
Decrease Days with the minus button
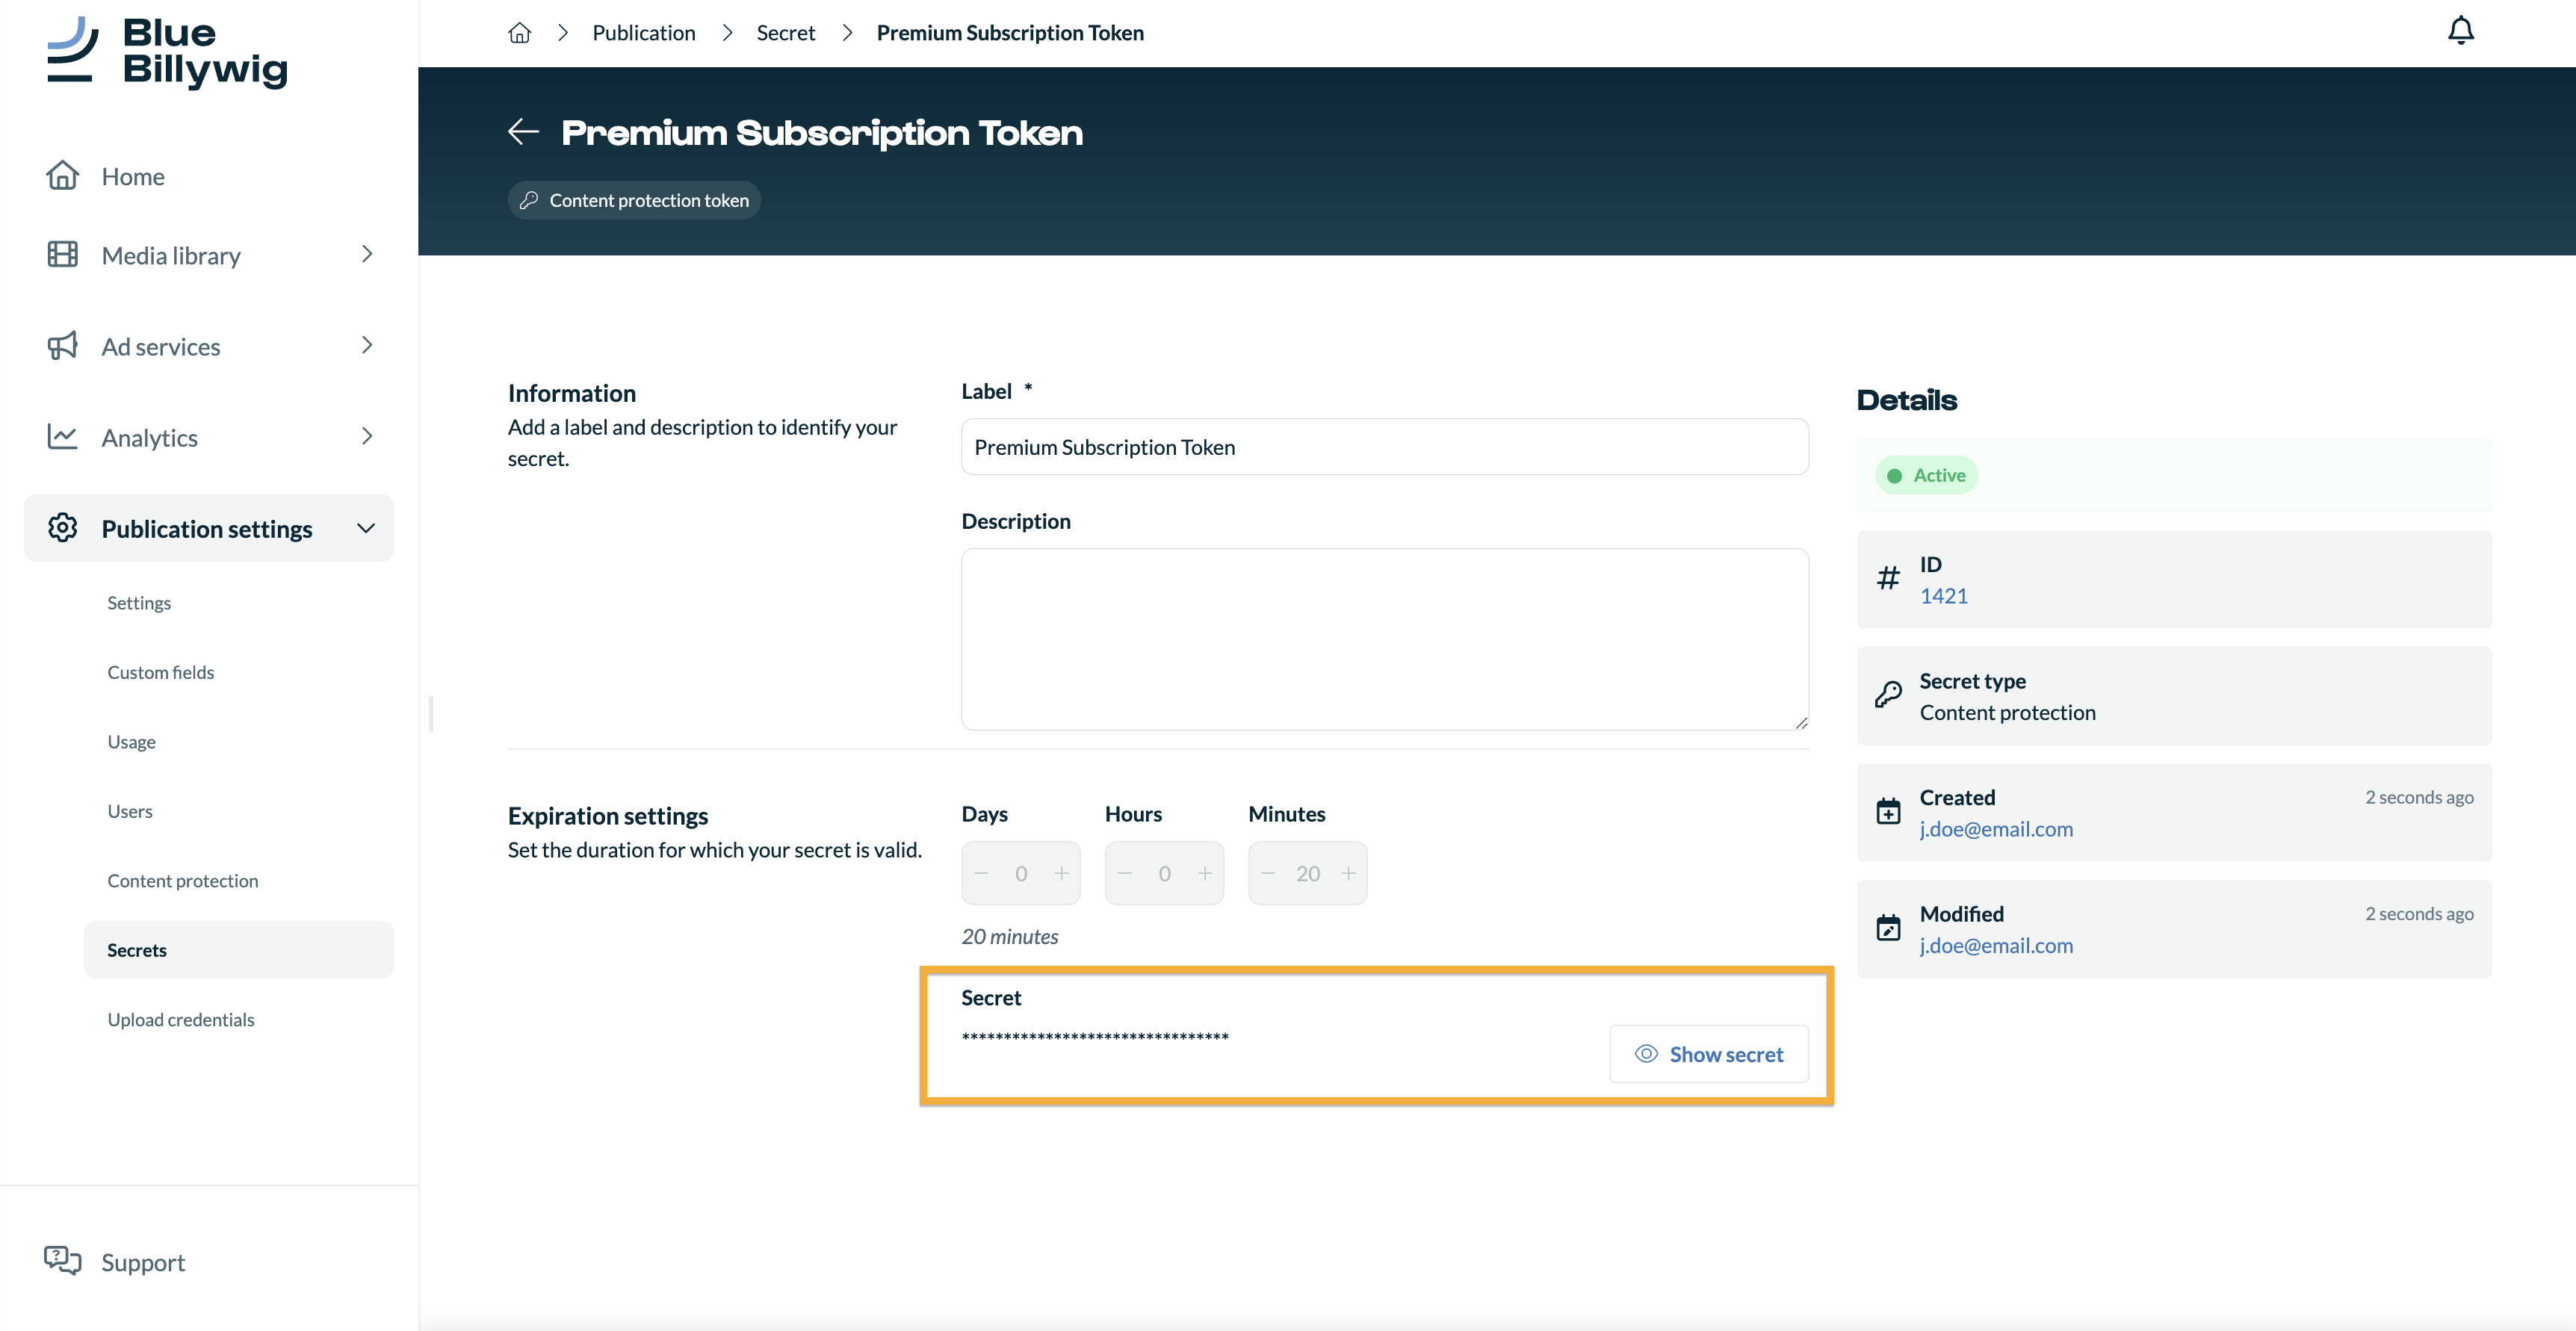[981, 873]
